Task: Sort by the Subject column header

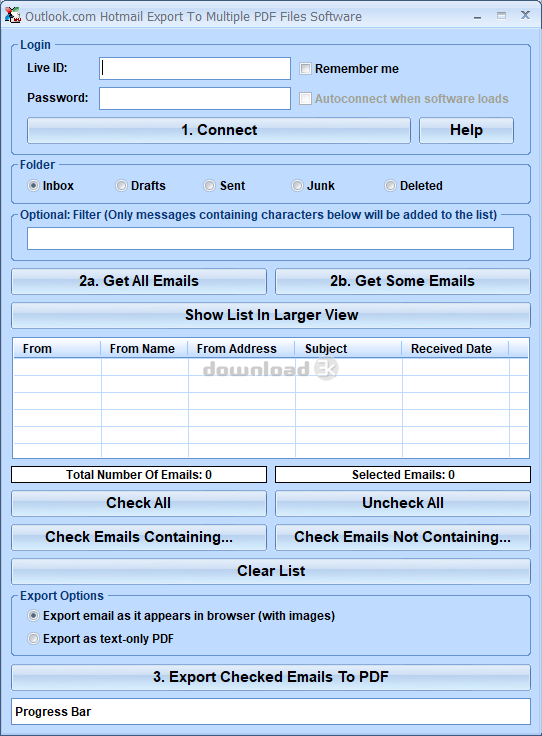Action: pos(348,349)
